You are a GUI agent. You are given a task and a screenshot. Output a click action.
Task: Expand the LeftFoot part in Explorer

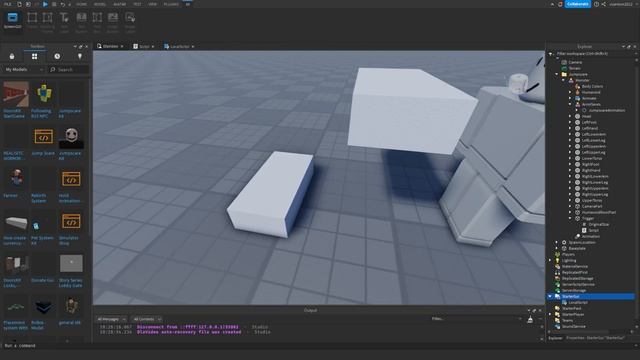[570, 122]
